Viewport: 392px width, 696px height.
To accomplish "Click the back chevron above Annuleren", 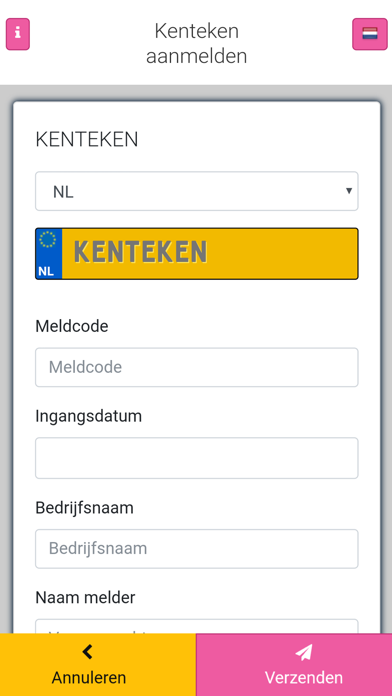I will 87,652.
